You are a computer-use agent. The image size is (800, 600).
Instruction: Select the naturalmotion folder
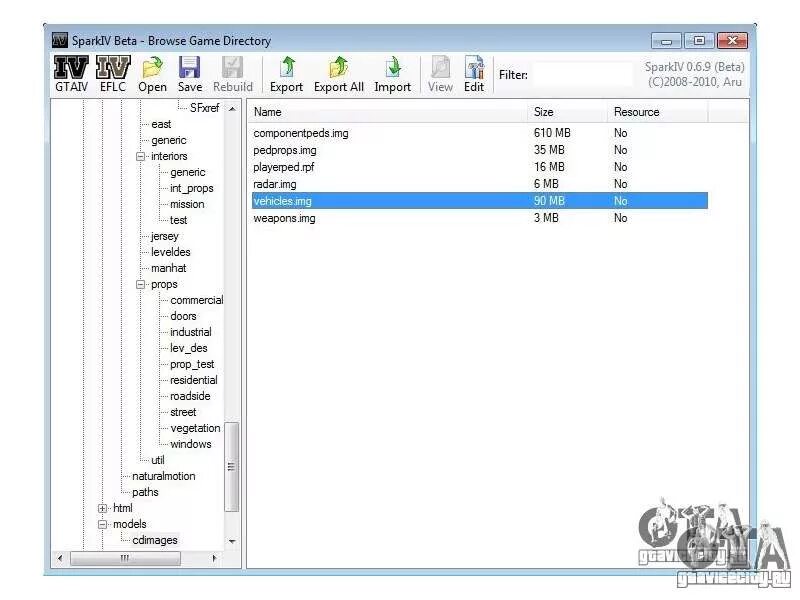pyautogui.click(x=164, y=476)
